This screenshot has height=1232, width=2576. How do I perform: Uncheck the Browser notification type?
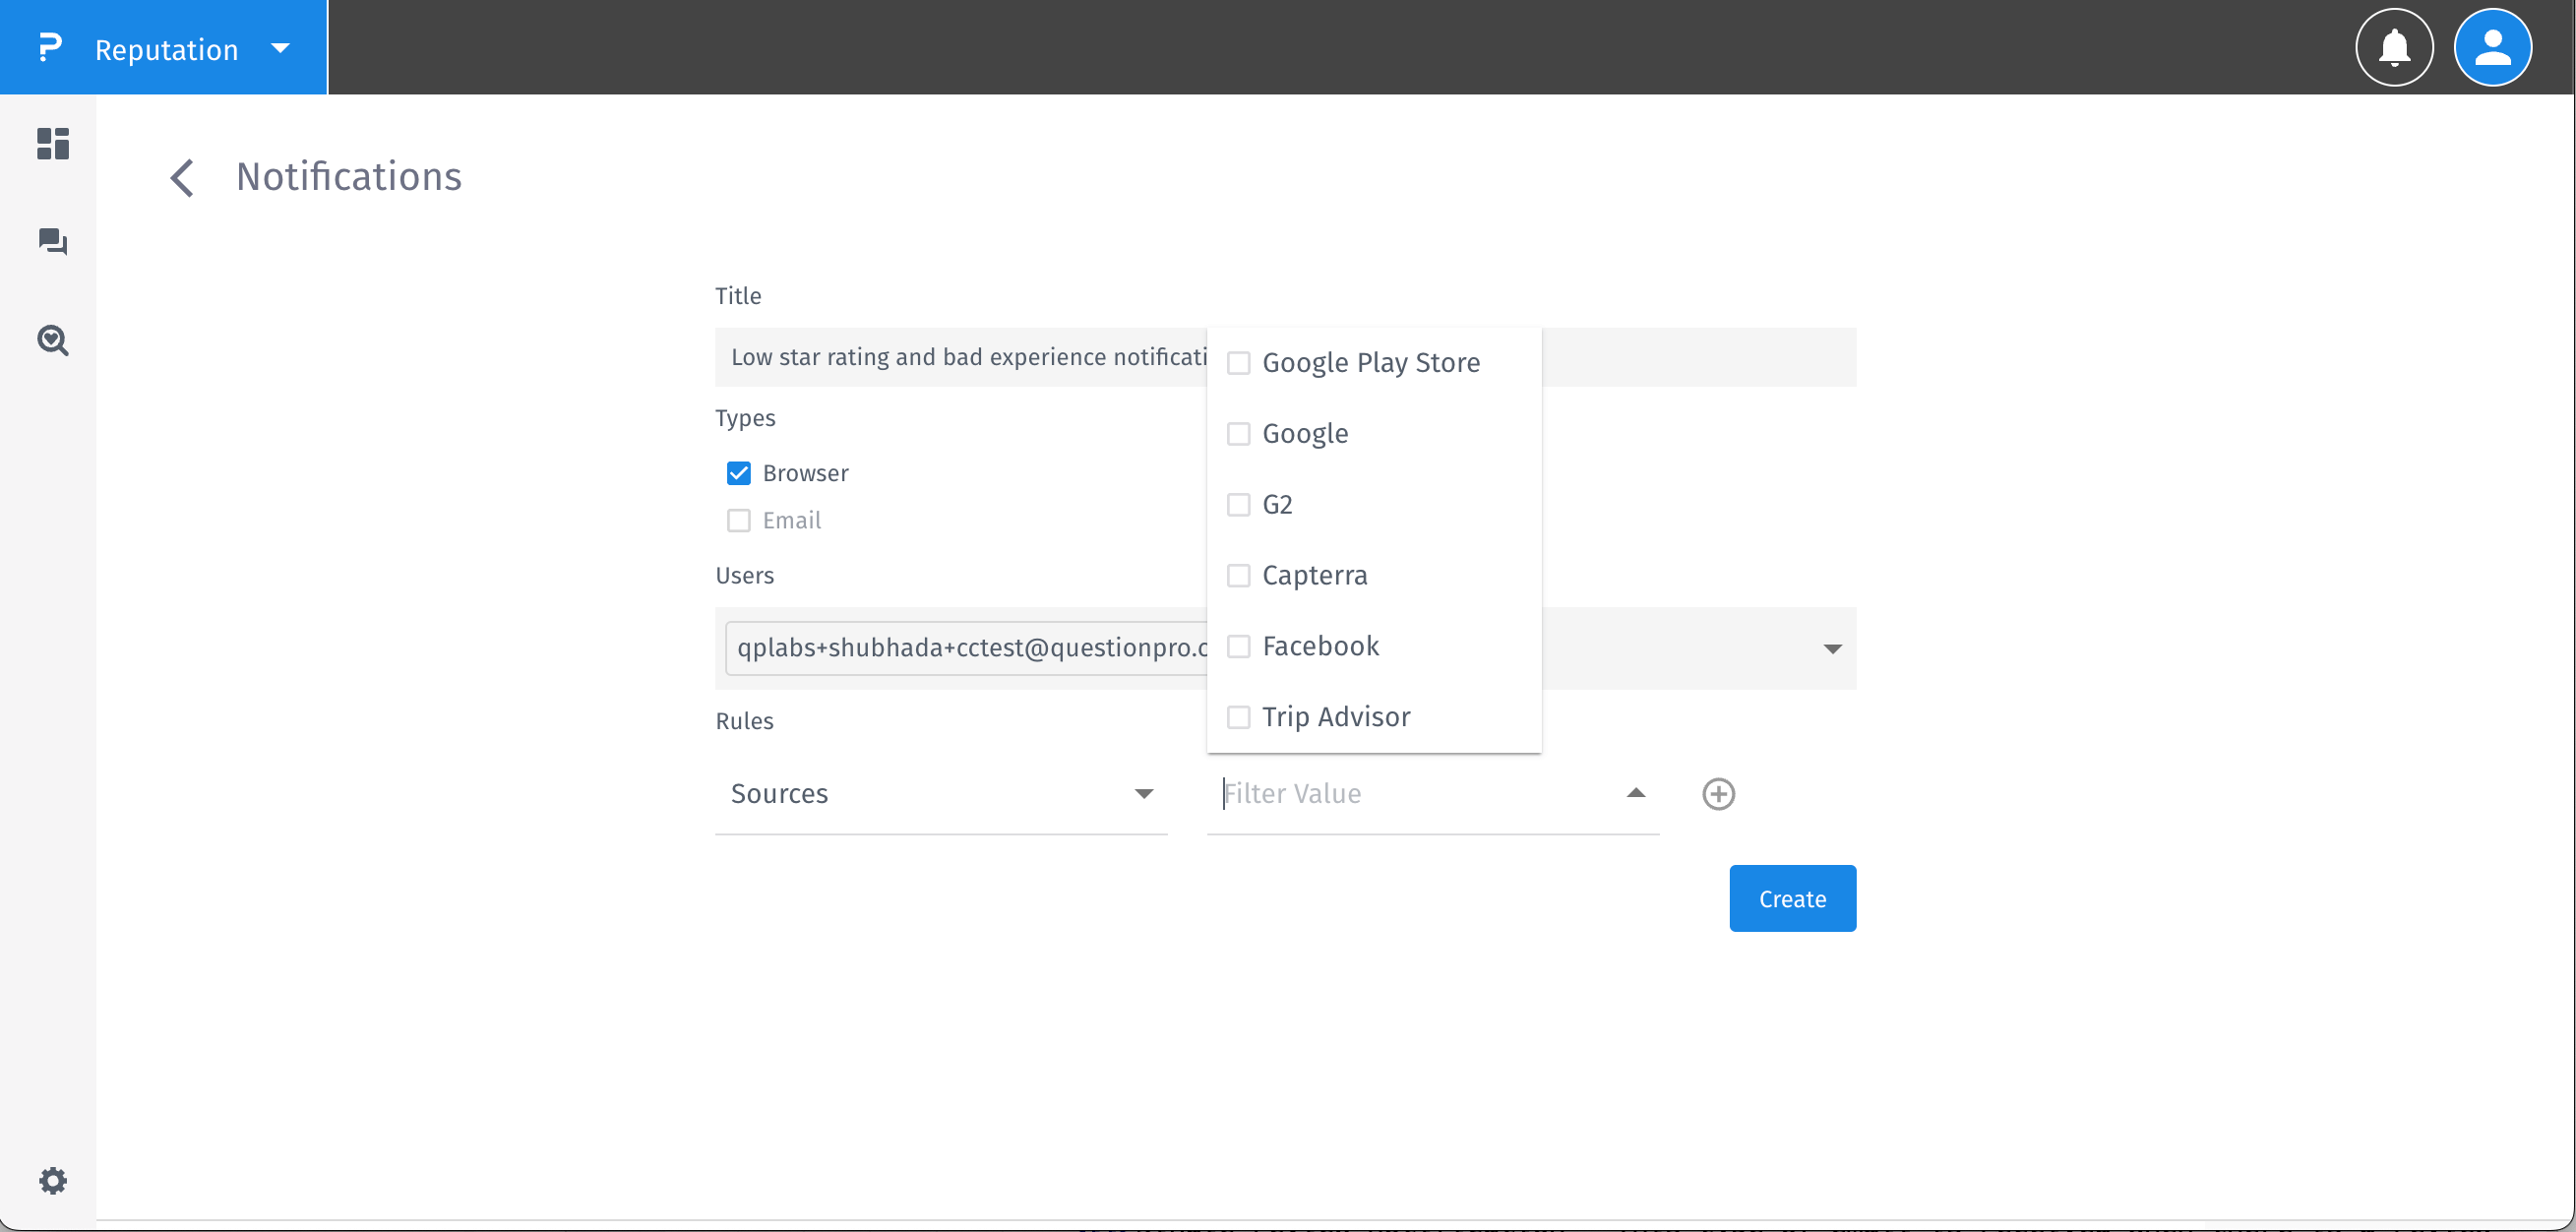(x=738, y=472)
